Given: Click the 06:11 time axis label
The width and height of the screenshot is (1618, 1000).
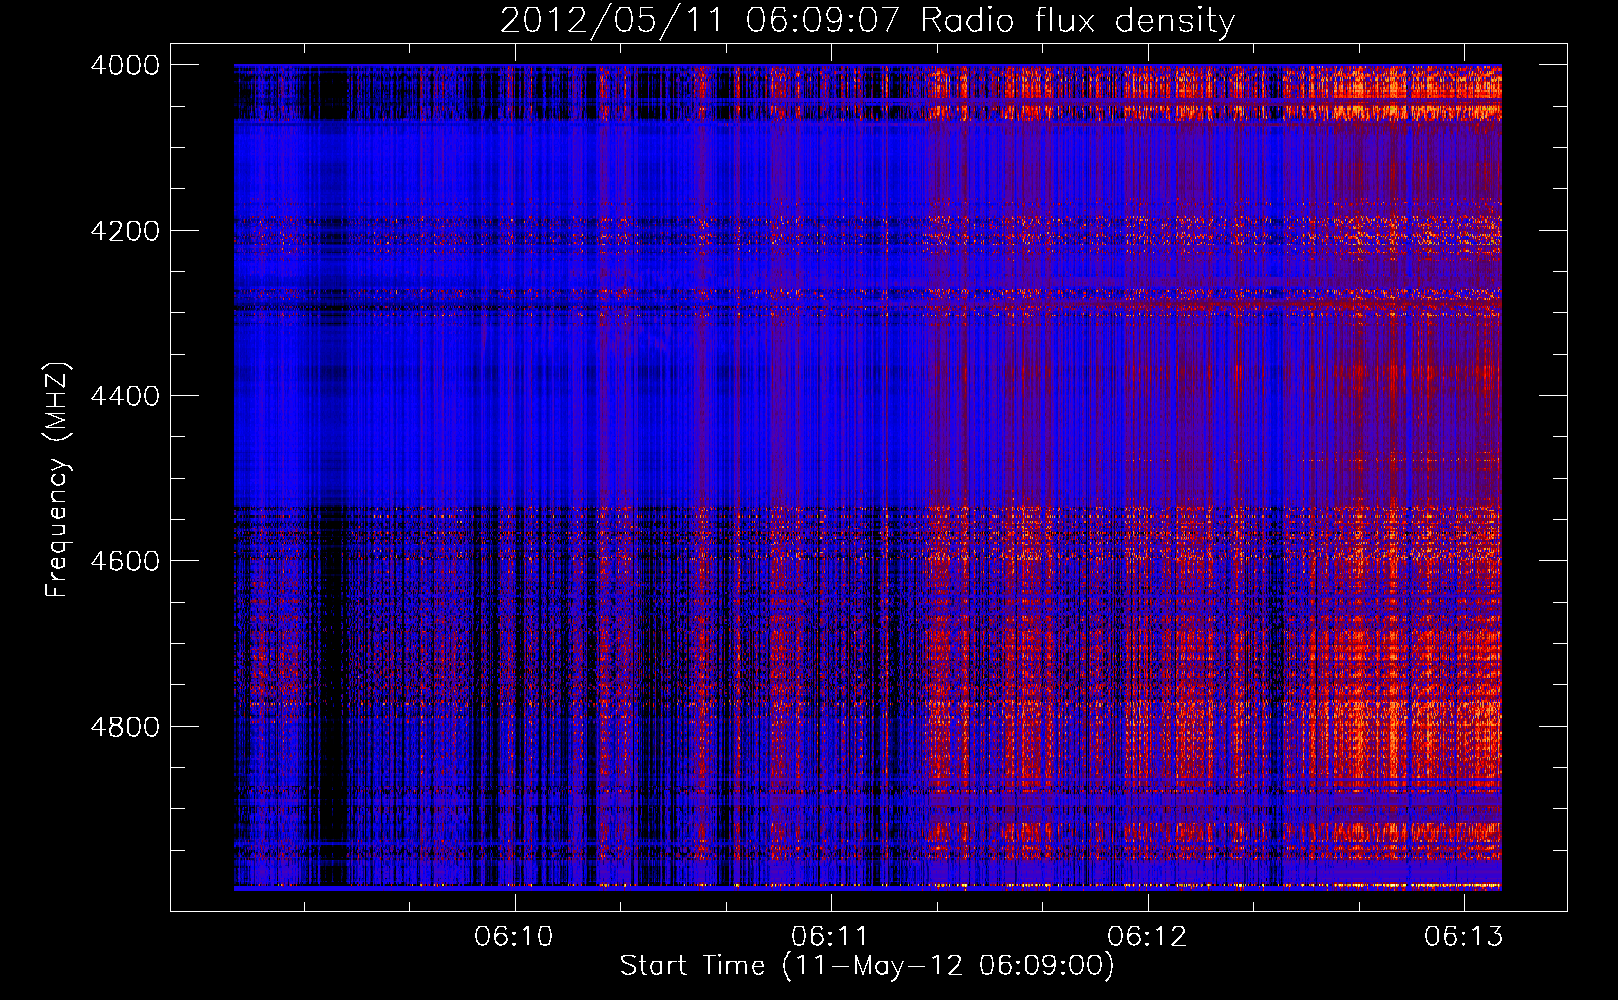Looking at the screenshot, I should (830, 937).
